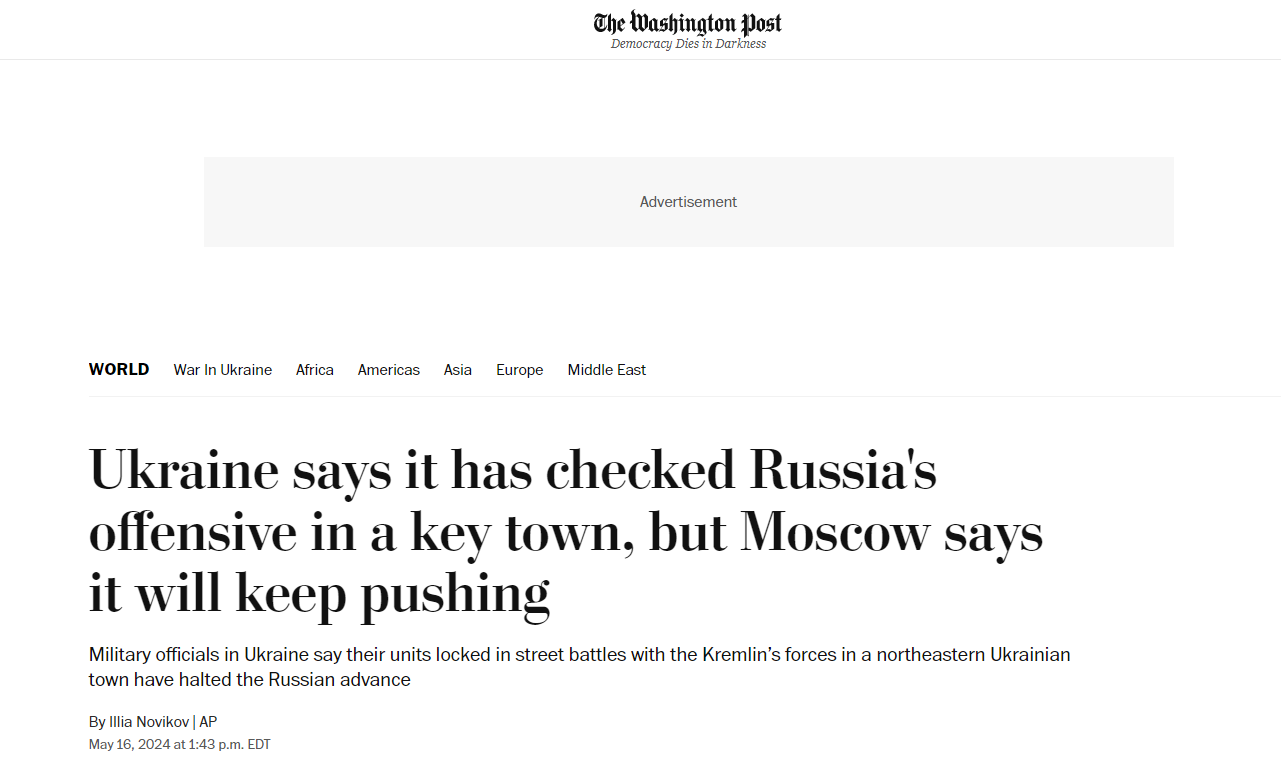
Task: Click the Democracy Dies in Darkness tagline
Action: click(x=688, y=44)
